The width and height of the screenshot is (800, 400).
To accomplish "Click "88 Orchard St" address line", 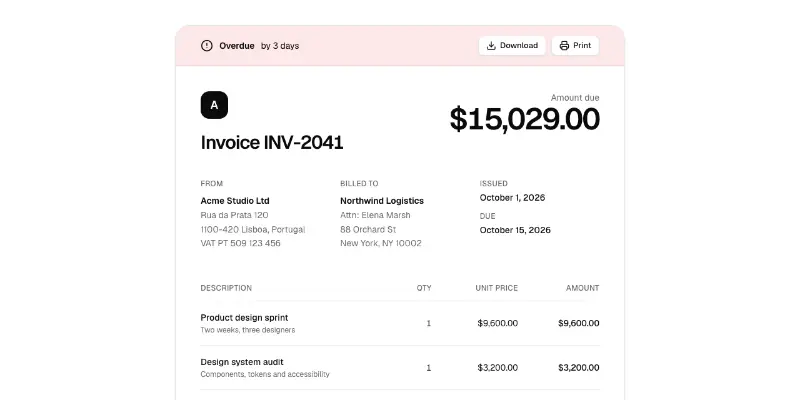I will click(368, 230).
